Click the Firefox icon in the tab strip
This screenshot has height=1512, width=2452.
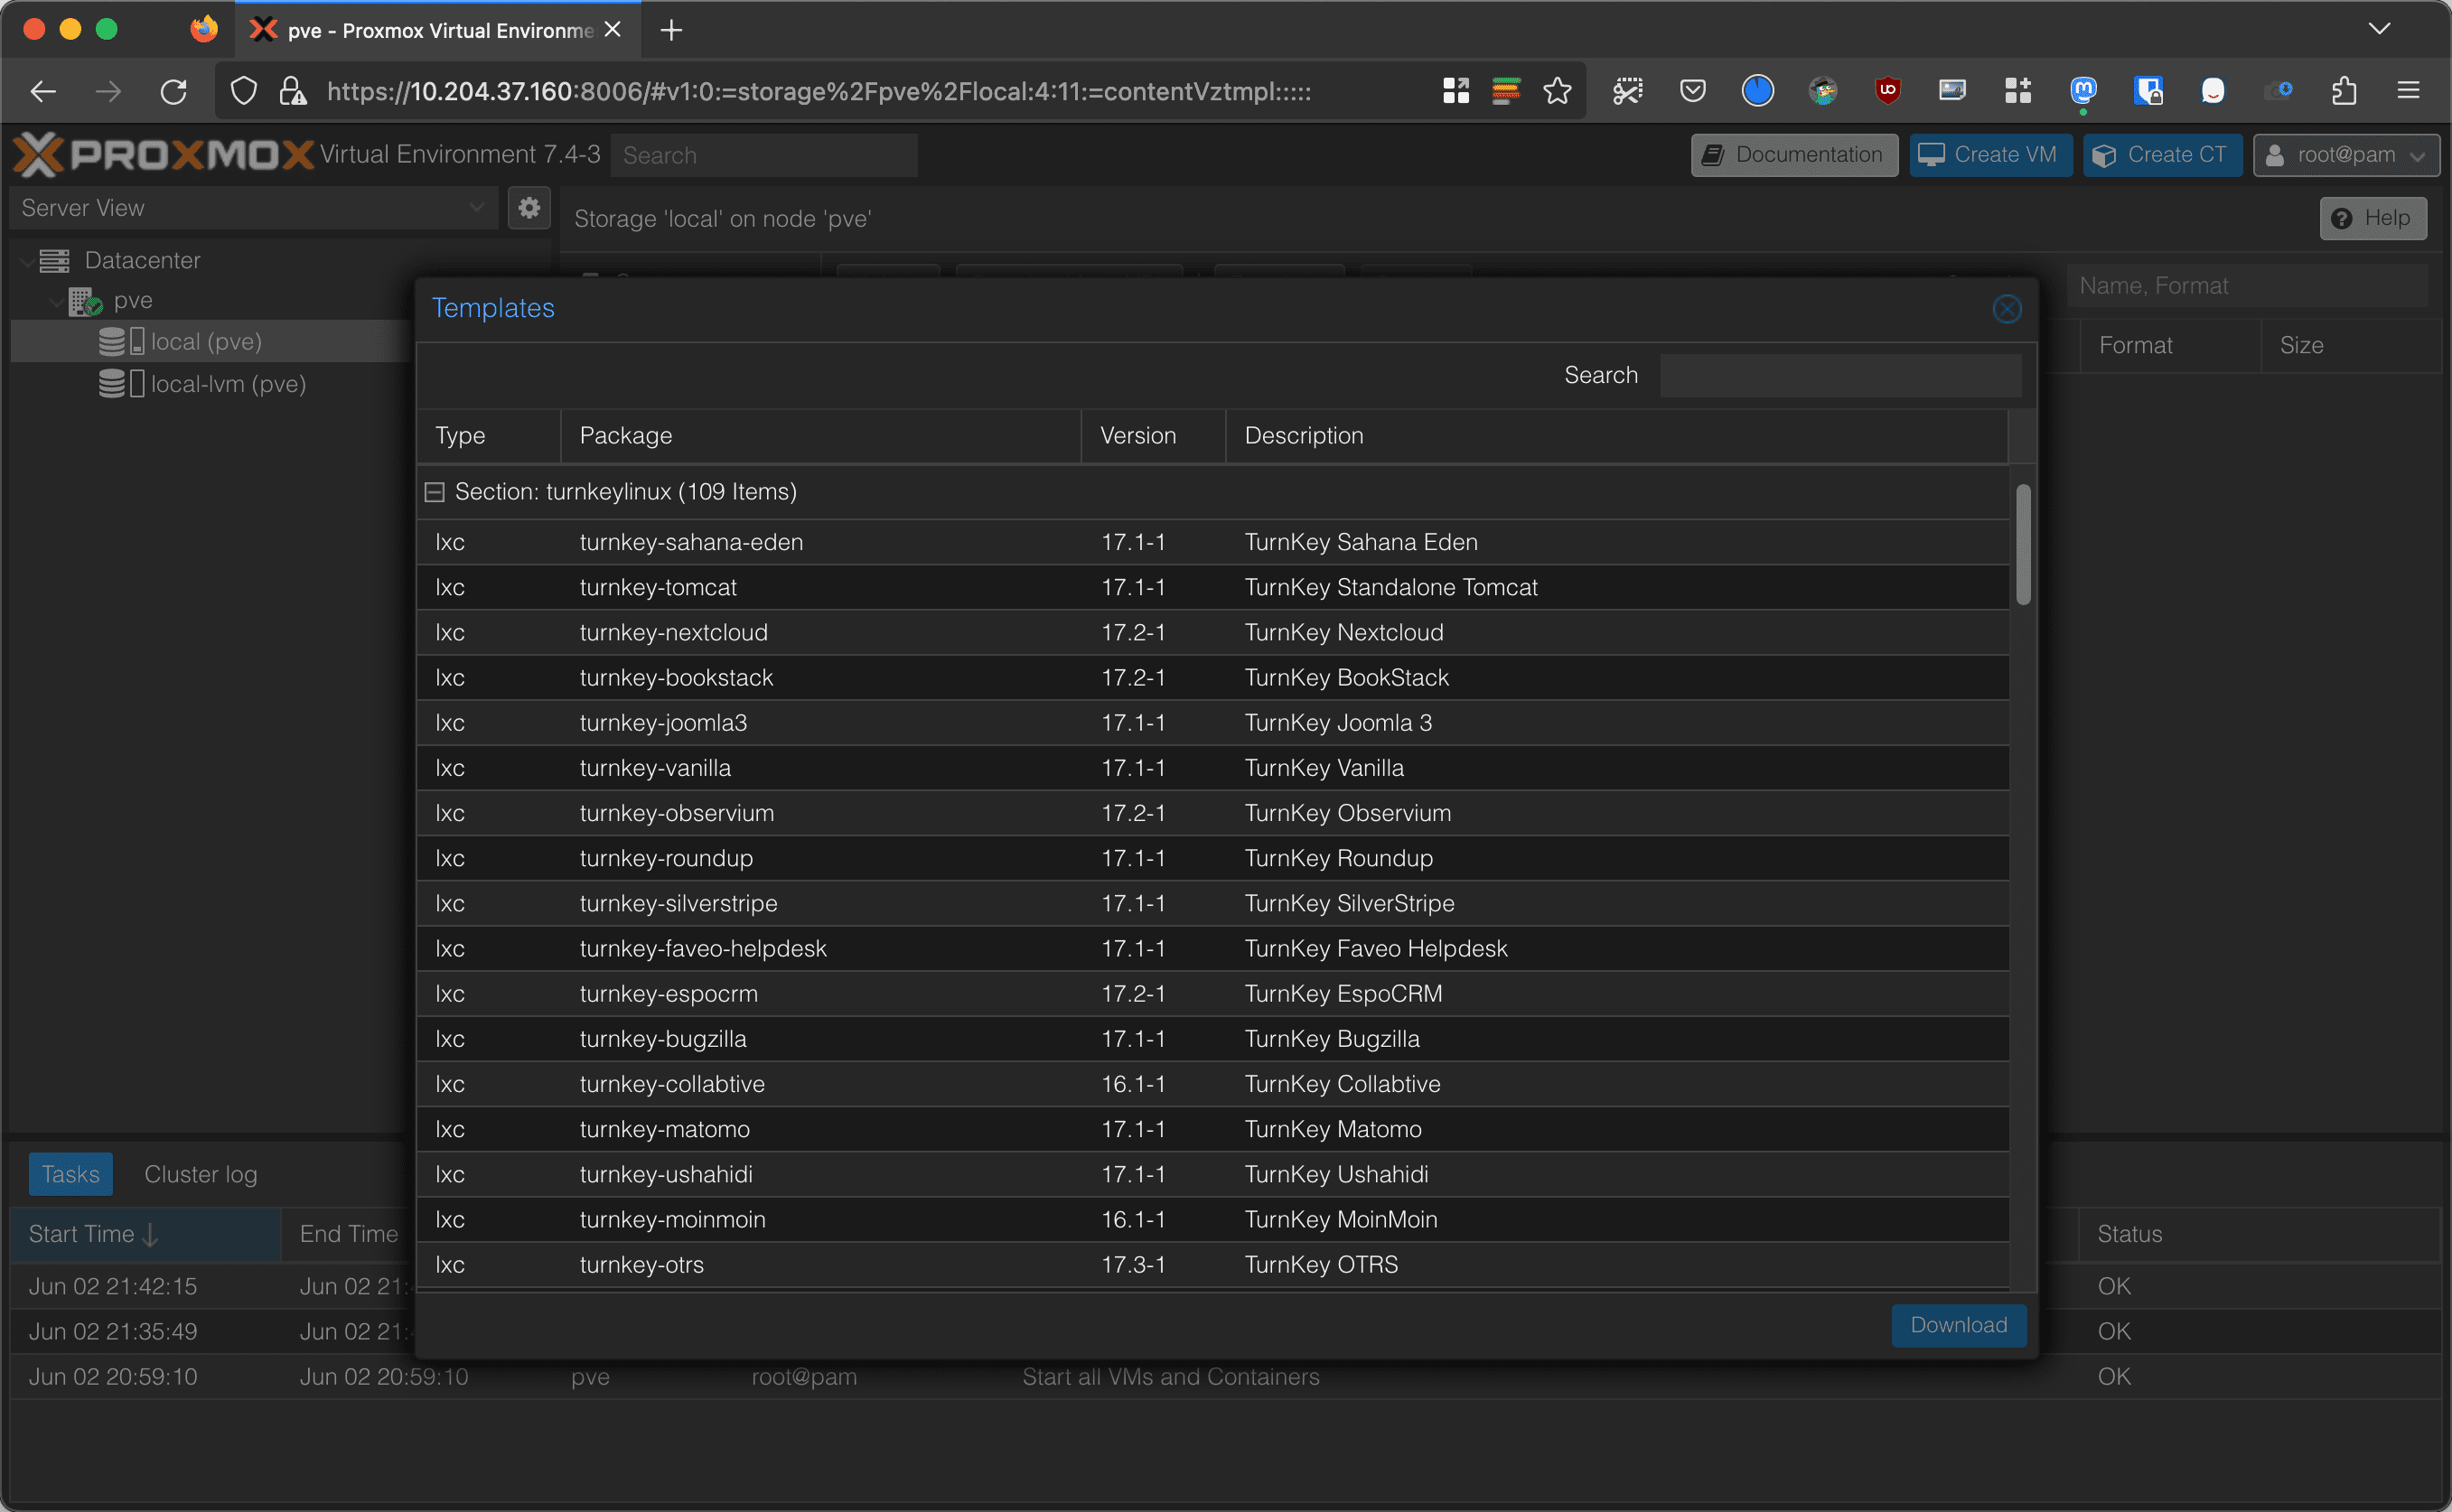[x=204, y=29]
